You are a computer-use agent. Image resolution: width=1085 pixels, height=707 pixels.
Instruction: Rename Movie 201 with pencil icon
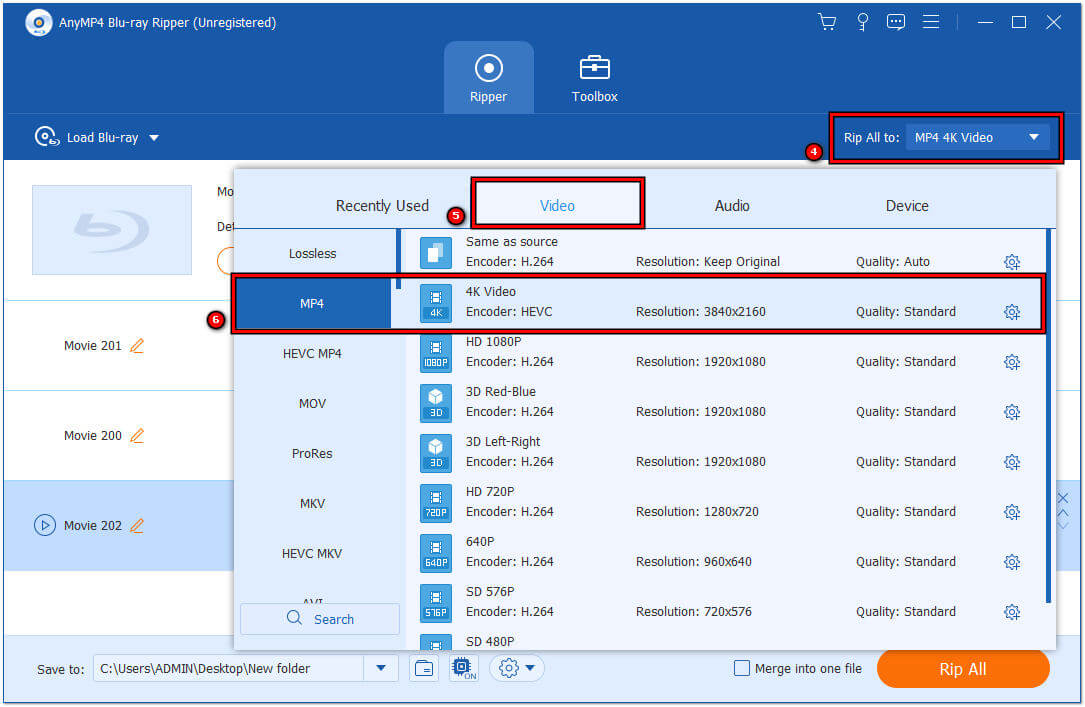coord(137,345)
